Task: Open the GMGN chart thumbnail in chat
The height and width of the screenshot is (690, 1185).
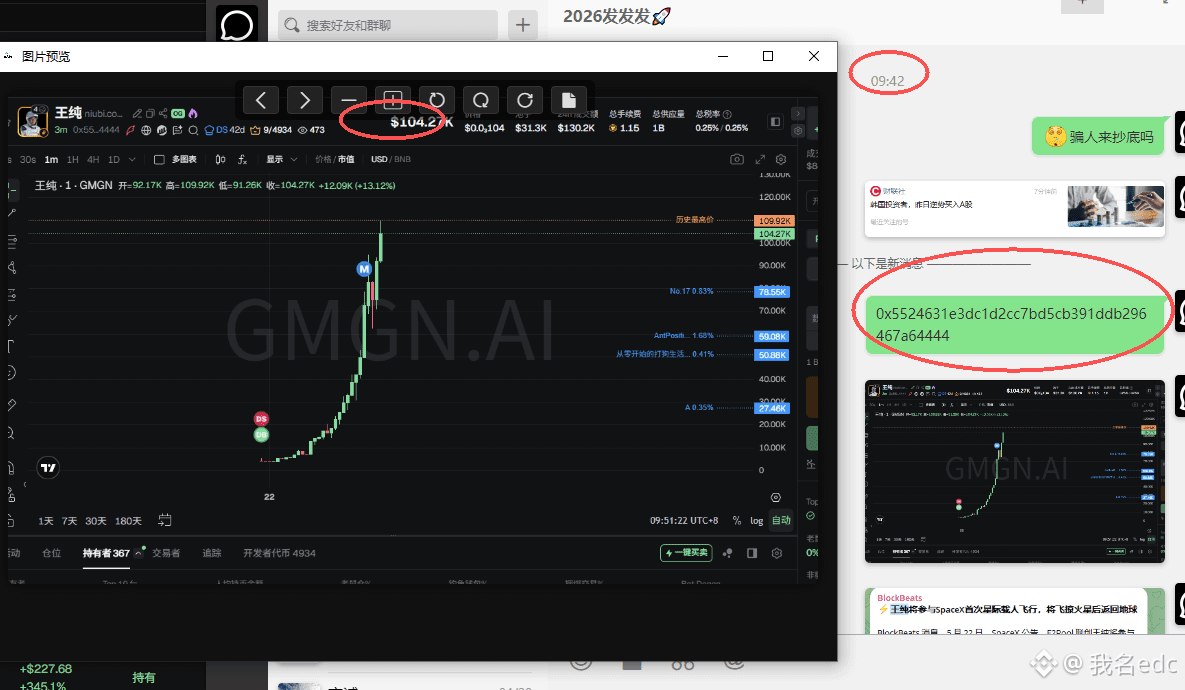Action: tap(1015, 472)
